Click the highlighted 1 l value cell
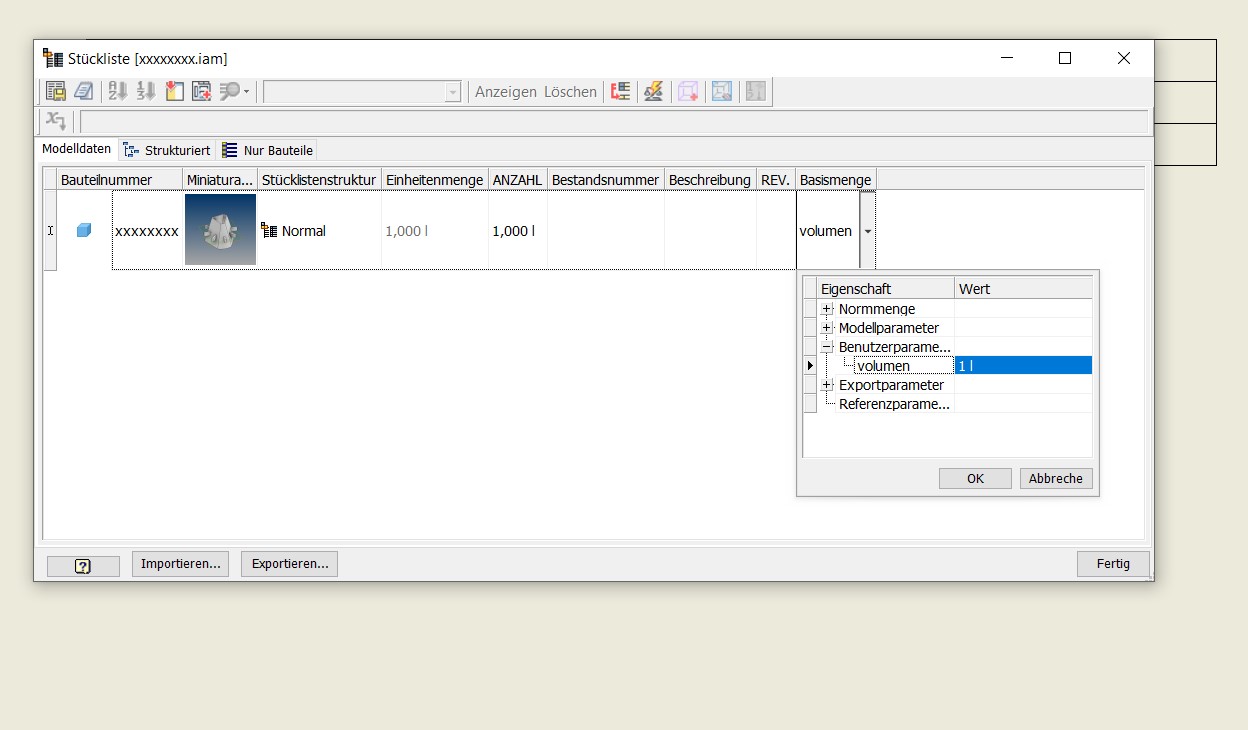Viewport: 1248px width, 730px height. point(1023,366)
